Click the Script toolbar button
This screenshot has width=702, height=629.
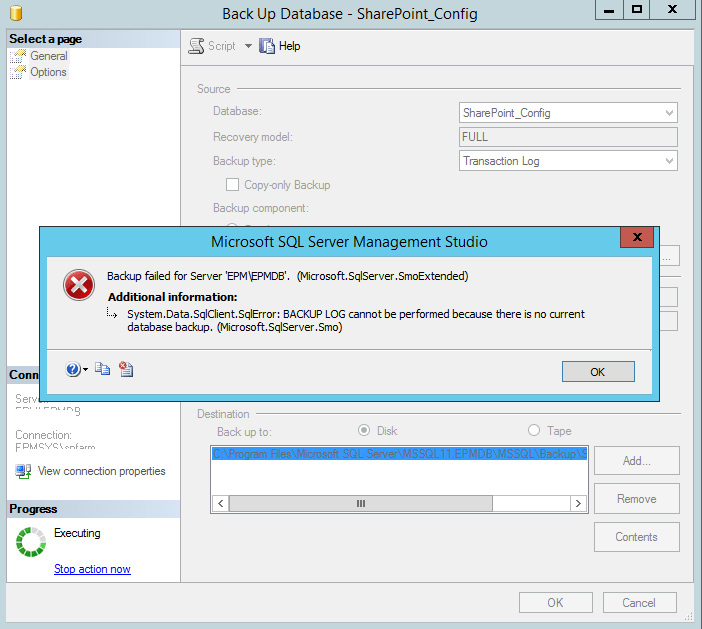pyautogui.click(x=212, y=46)
